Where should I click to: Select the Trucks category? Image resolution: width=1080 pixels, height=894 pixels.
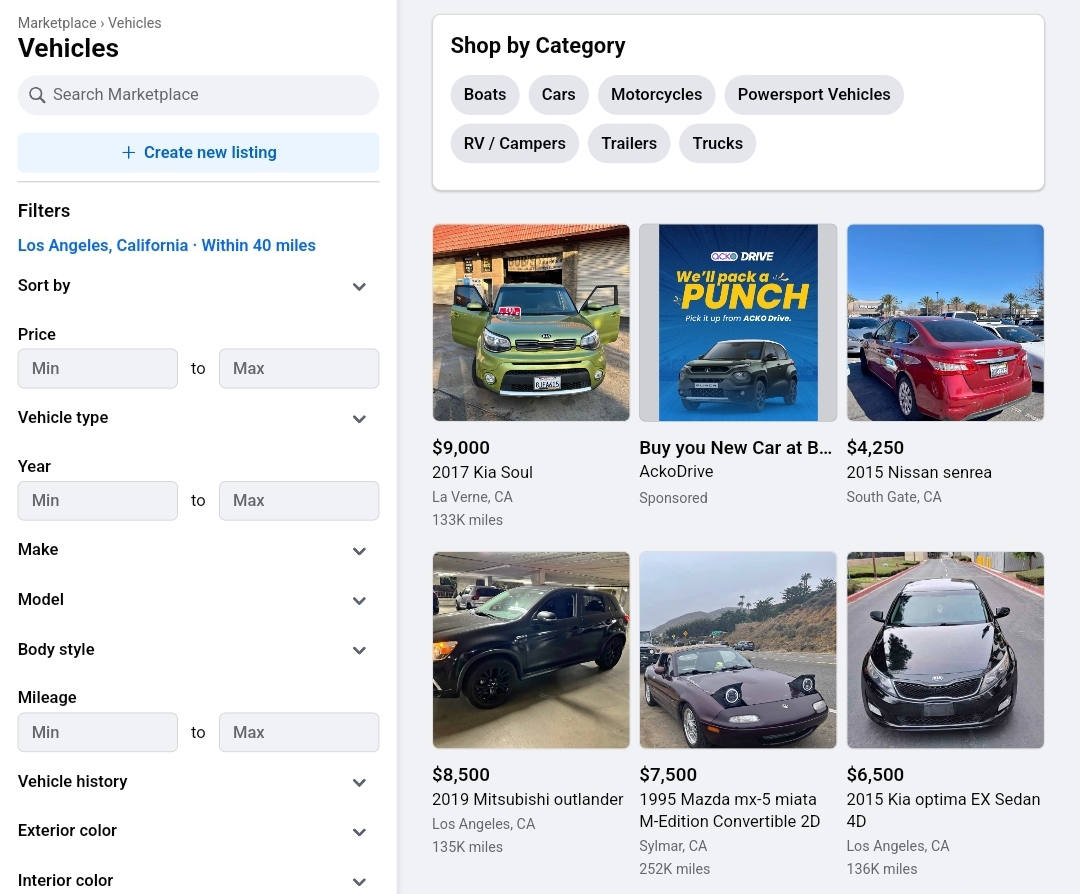[x=718, y=143]
